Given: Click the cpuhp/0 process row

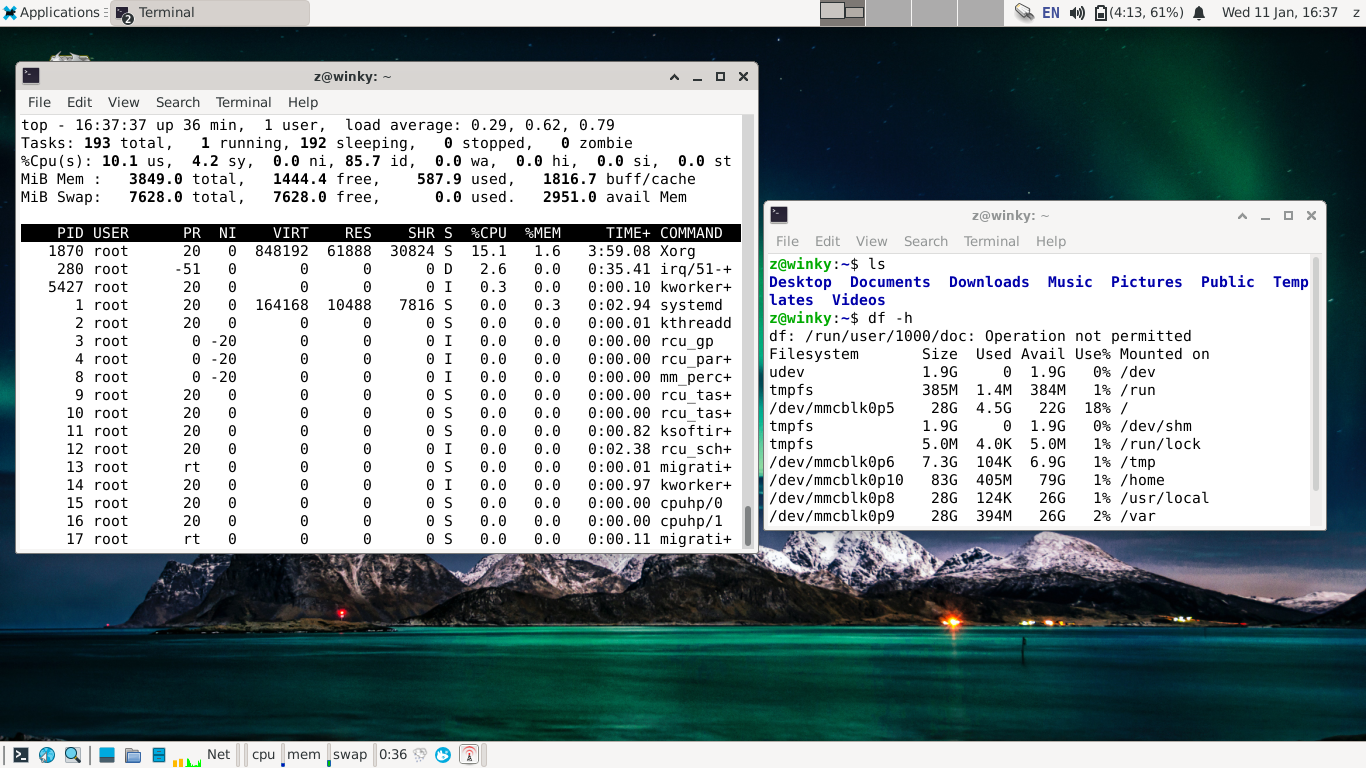Looking at the screenshot, I should pos(380,503).
